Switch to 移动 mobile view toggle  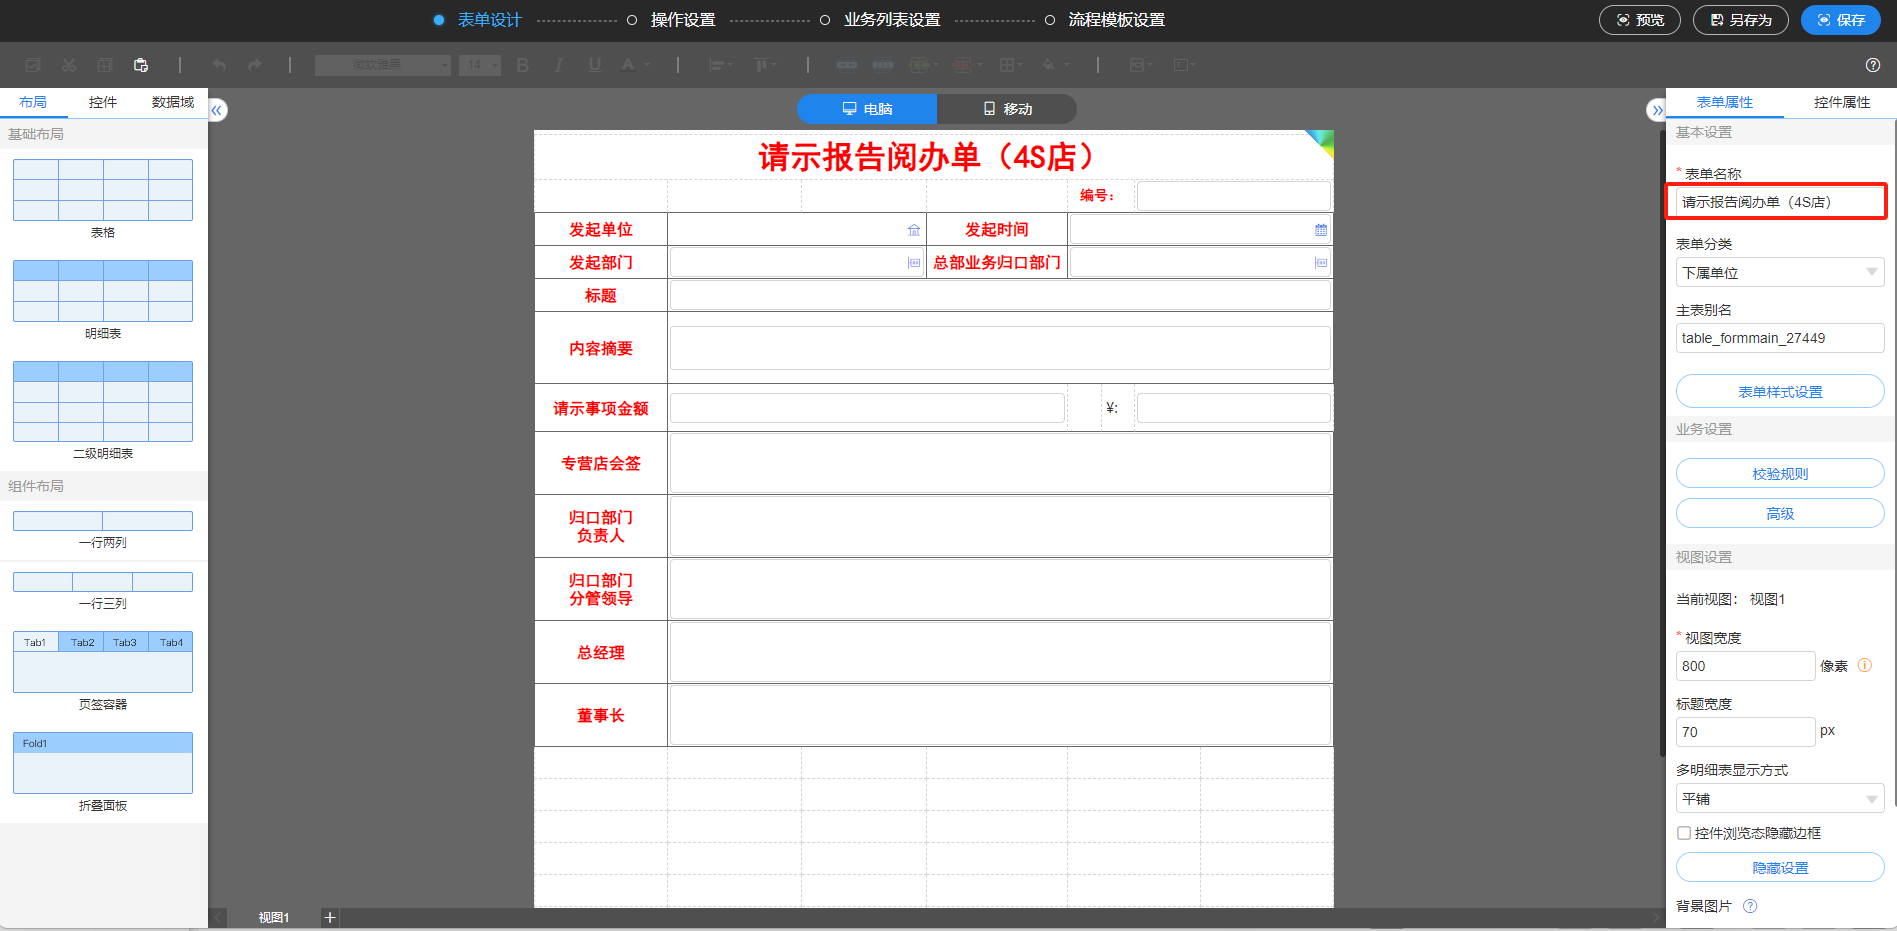click(1007, 109)
